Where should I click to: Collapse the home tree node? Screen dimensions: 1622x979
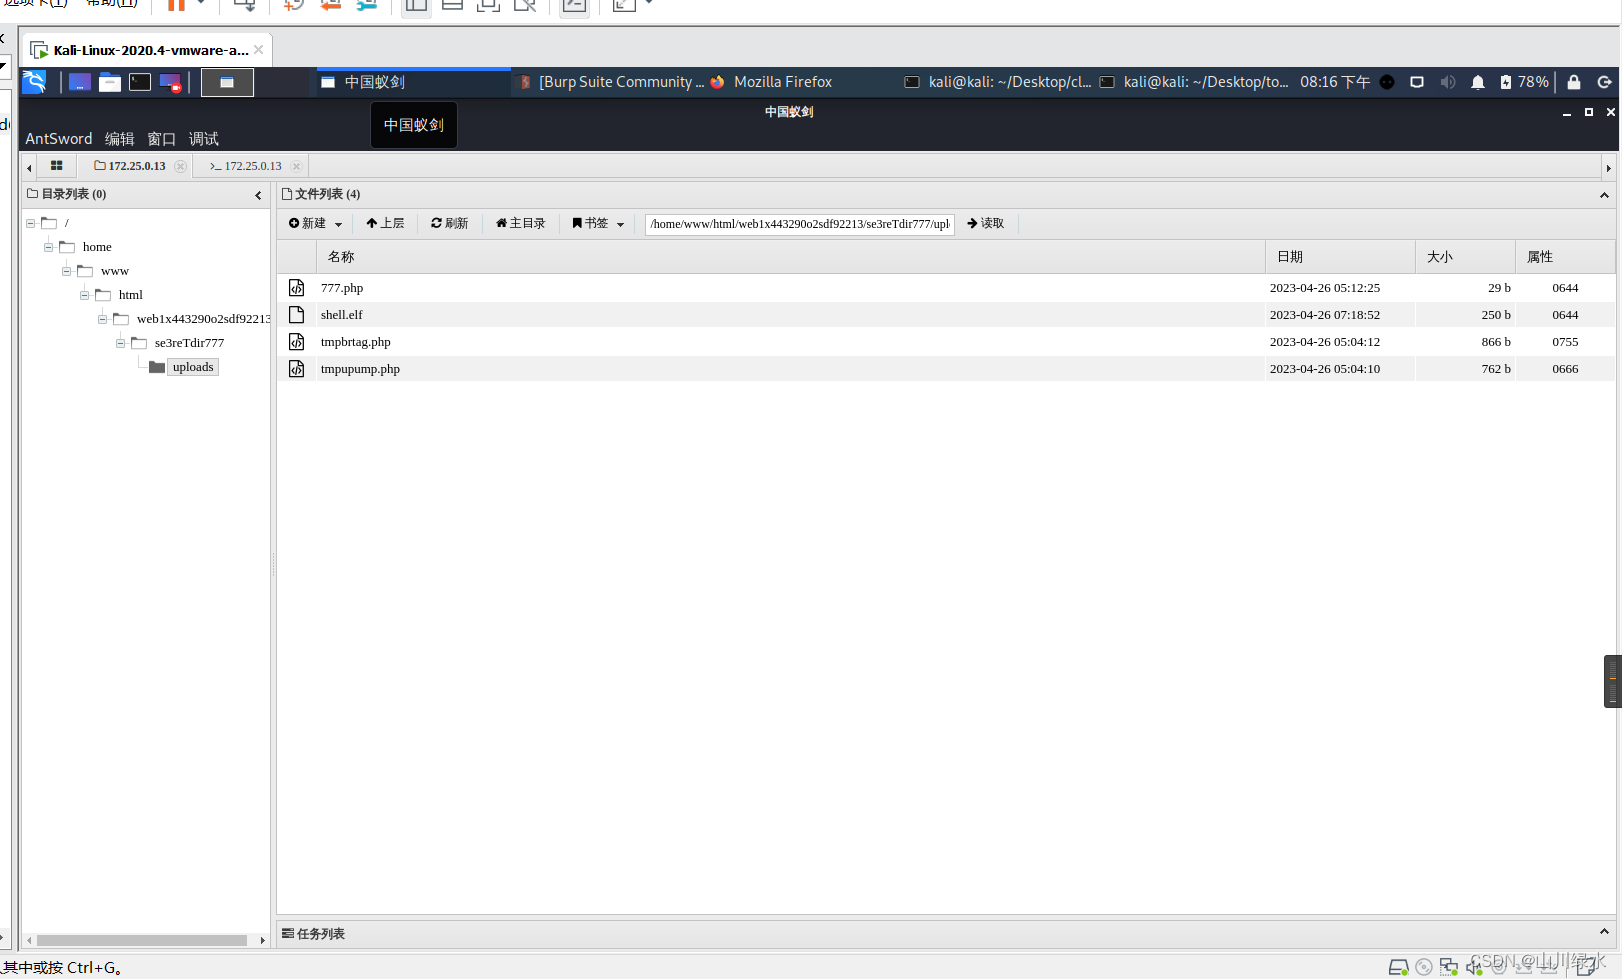tap(49, 247)
